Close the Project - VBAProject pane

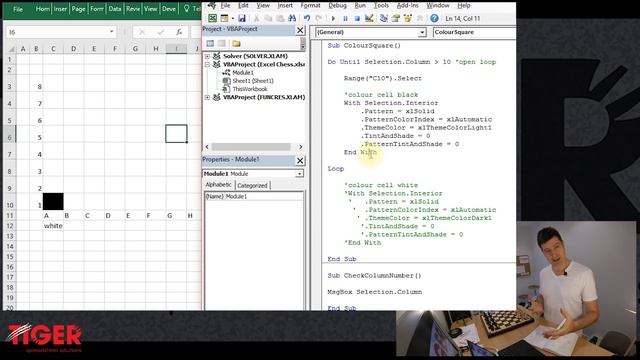300,30
